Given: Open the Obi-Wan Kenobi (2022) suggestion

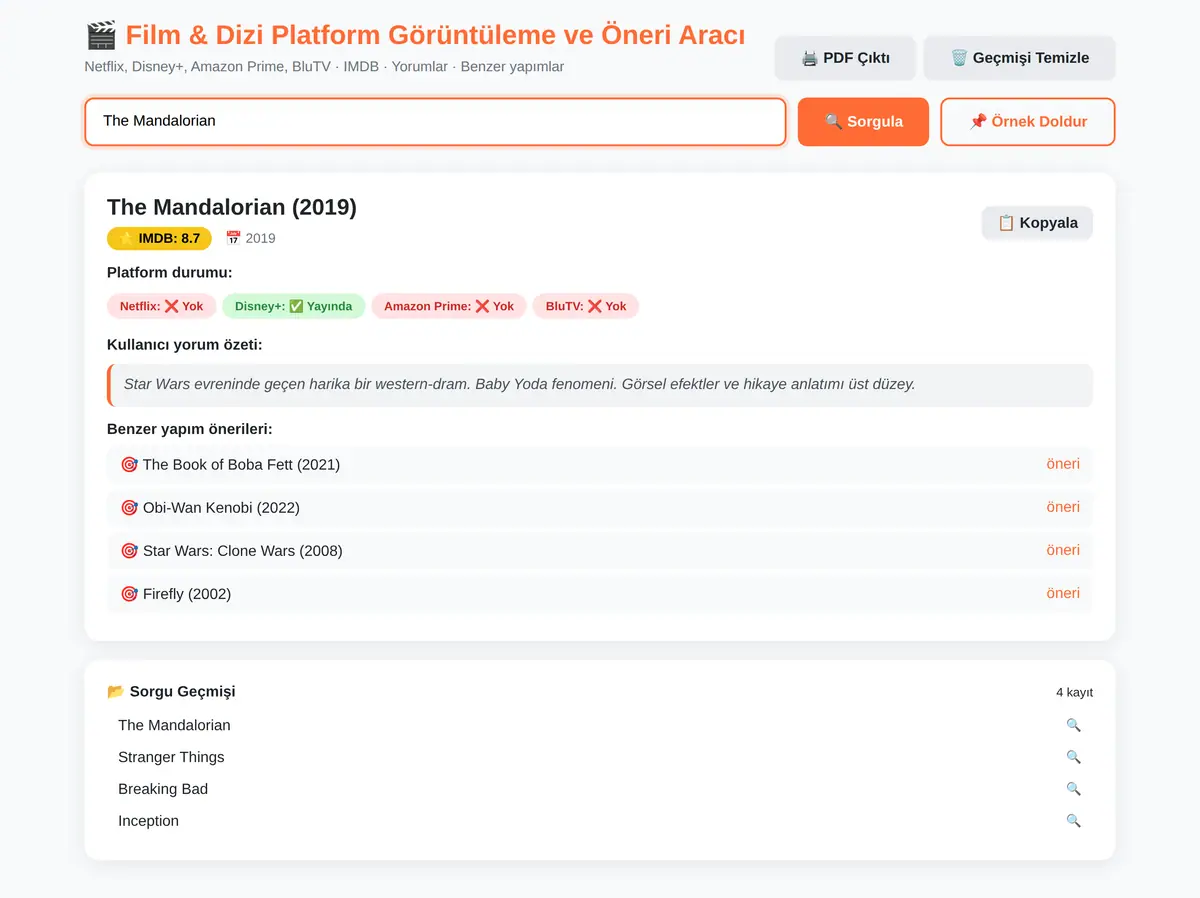Looking at the screenshot, I should [600, 507].
